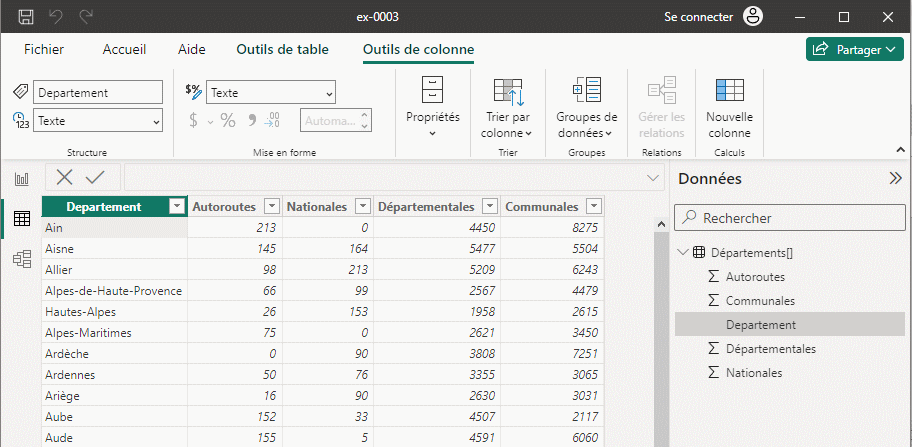The height and width of the screenshot is (447, 912).
Task: Open the Autoroutes column filter dropdown
Action: 270,206
